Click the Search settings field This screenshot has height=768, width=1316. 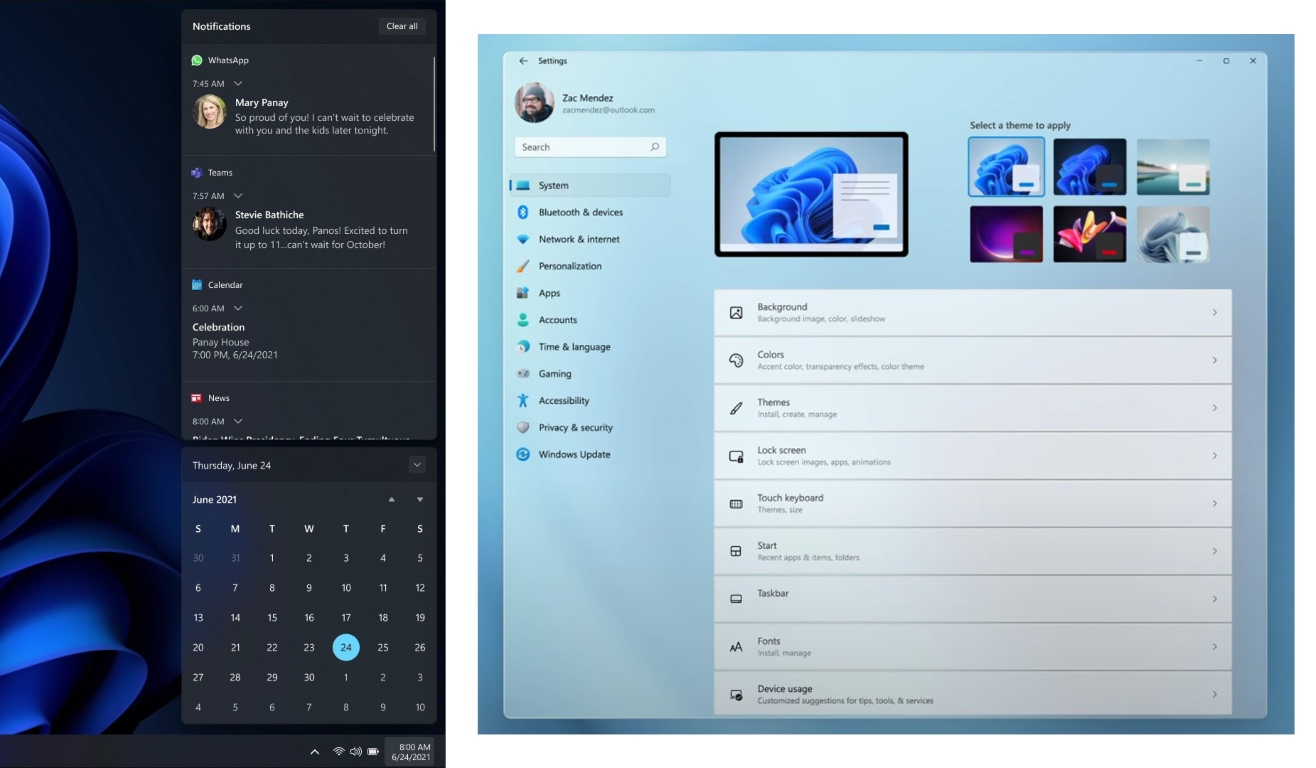coord(590,147)
